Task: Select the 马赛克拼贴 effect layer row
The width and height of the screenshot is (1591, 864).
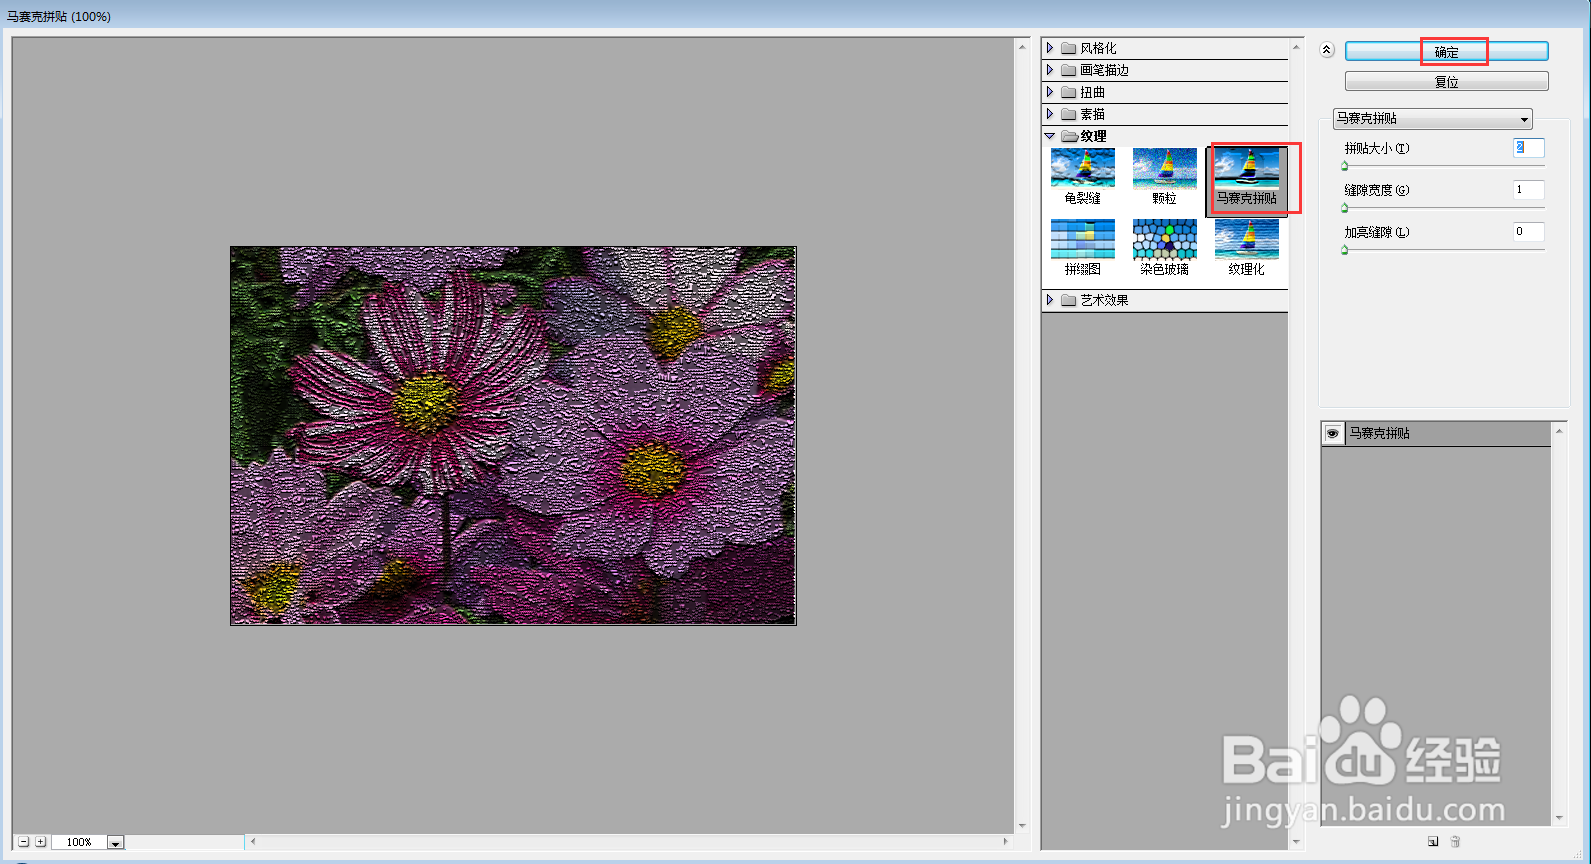Action: tap(1436, 433)
